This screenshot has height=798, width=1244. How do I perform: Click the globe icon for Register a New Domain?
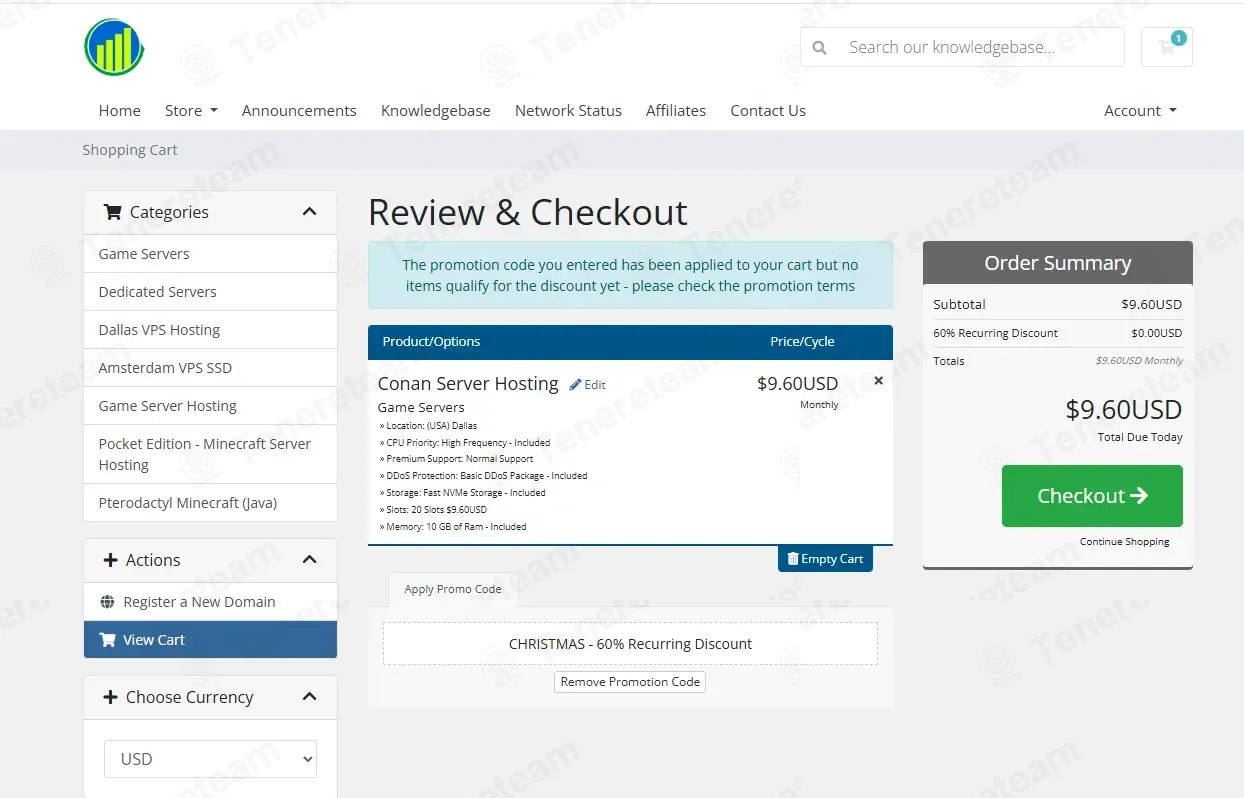[108, 602]
